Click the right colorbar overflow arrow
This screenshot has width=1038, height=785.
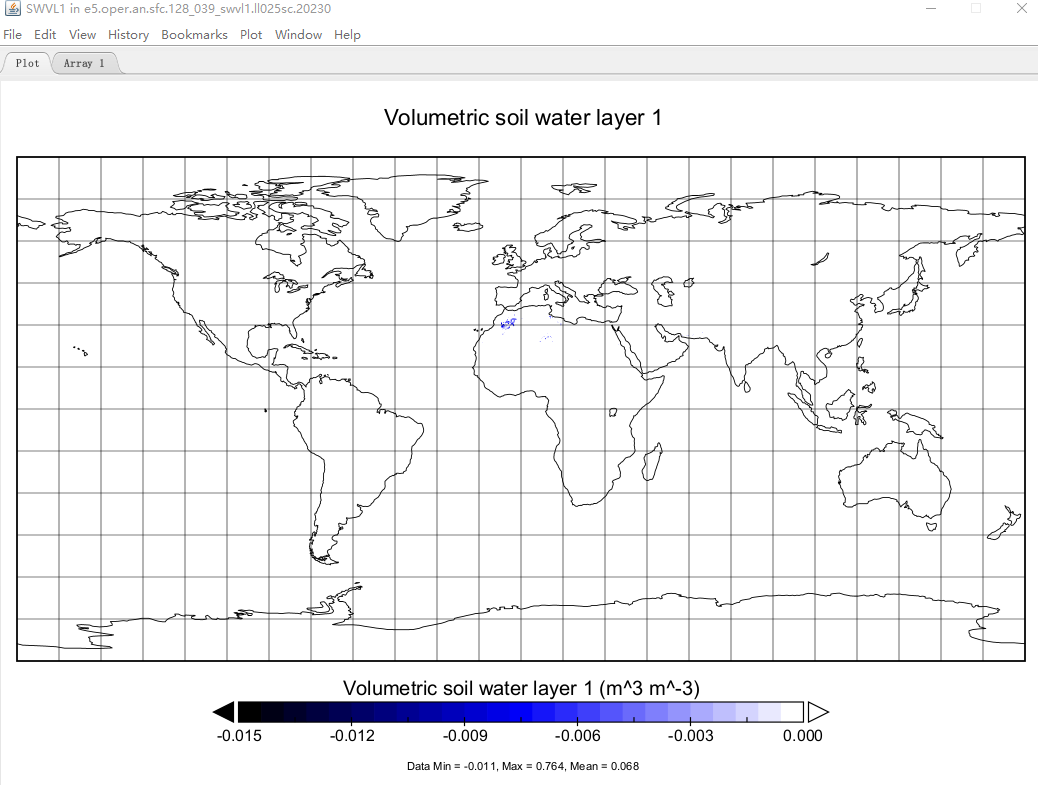tap(818, 712)
